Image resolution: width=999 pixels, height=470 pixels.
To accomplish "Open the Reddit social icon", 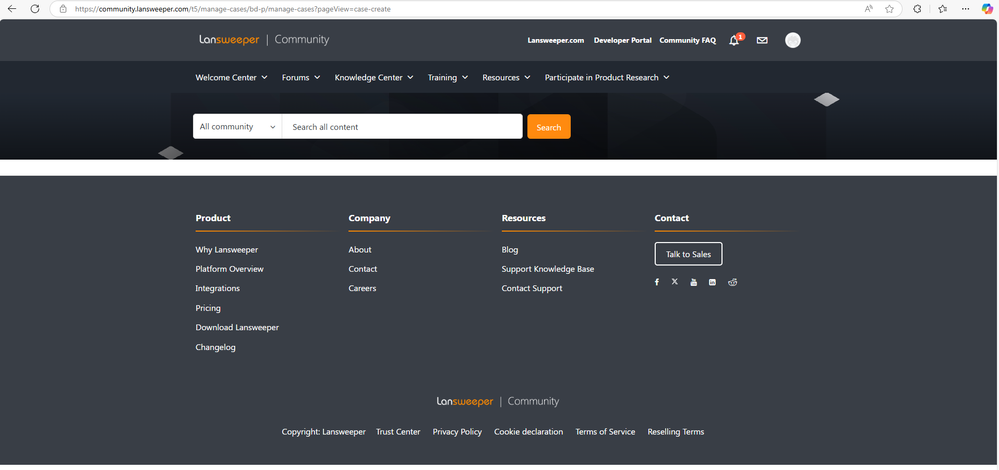I will pyautogui.click(x=733, y=283).
